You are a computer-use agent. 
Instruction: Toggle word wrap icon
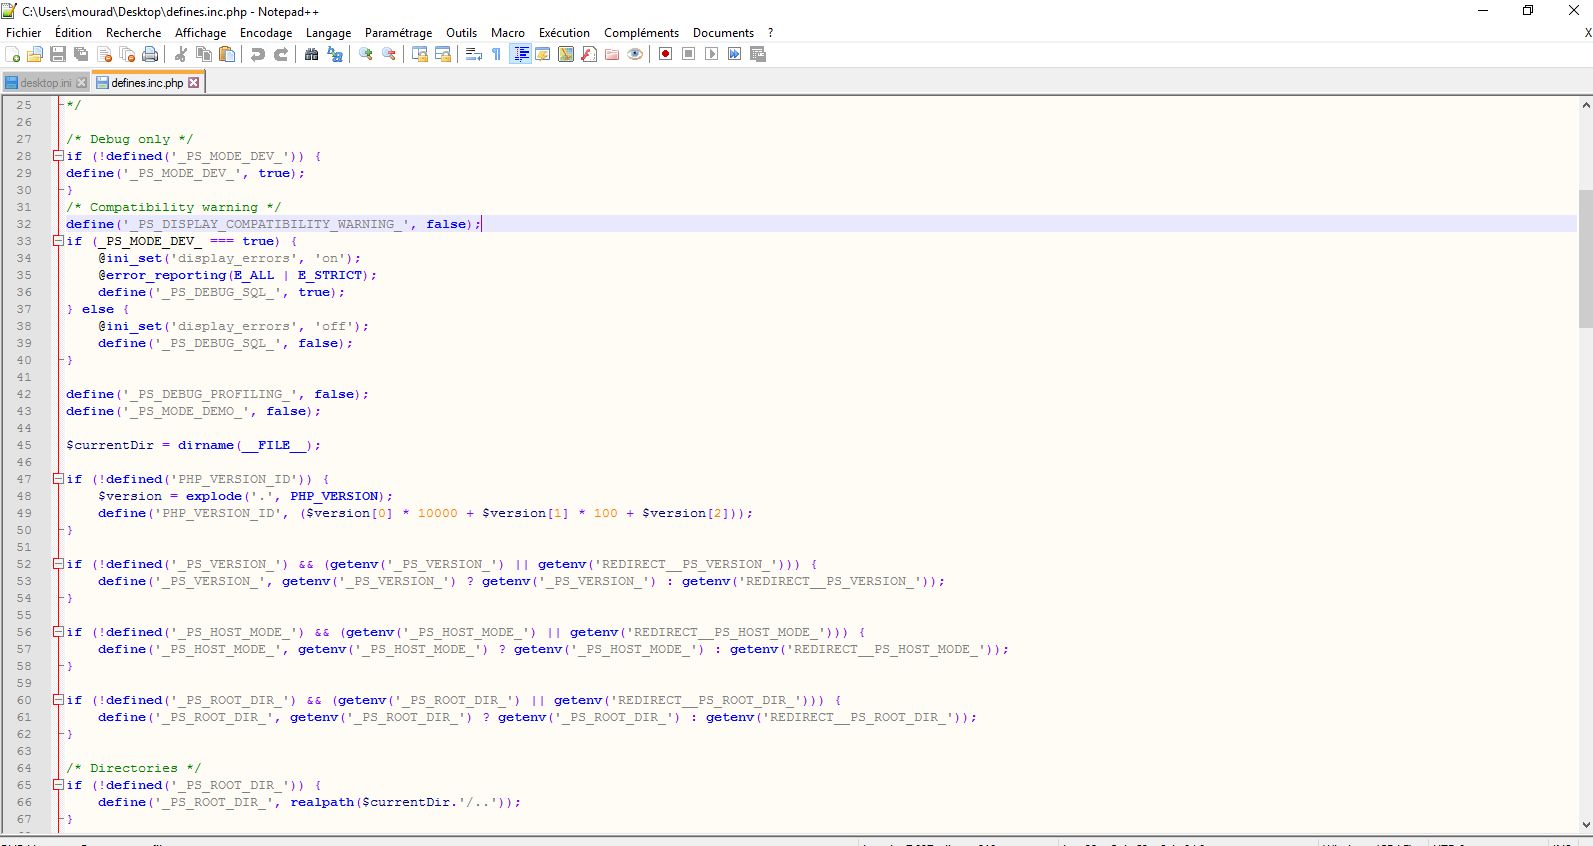click(474, 54)
